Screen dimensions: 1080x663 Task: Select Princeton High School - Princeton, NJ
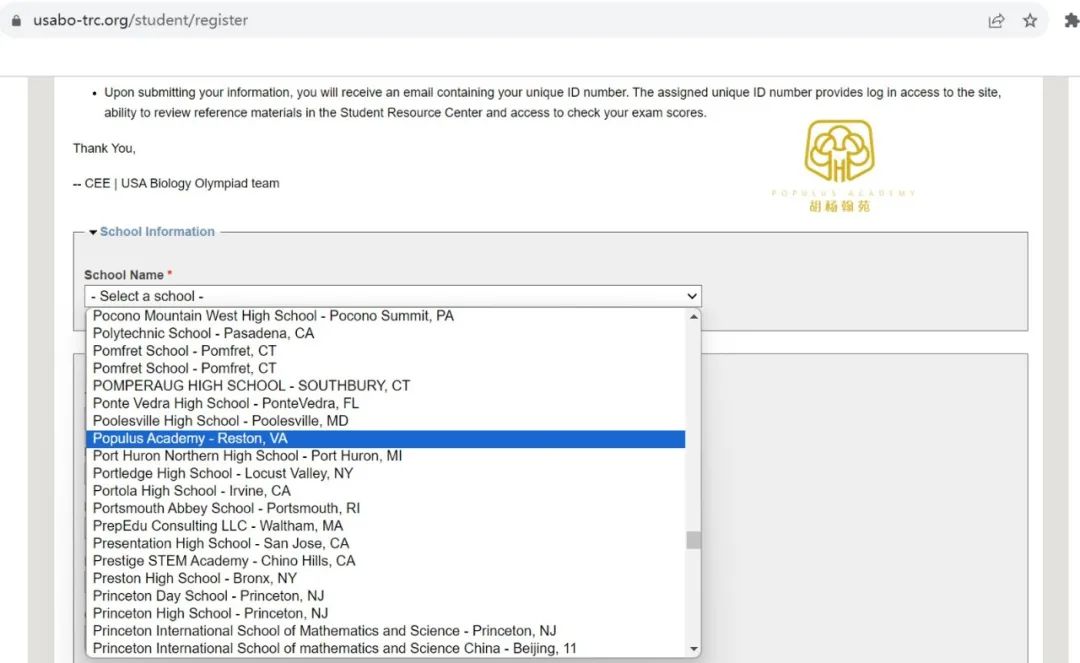coord(386,613)
